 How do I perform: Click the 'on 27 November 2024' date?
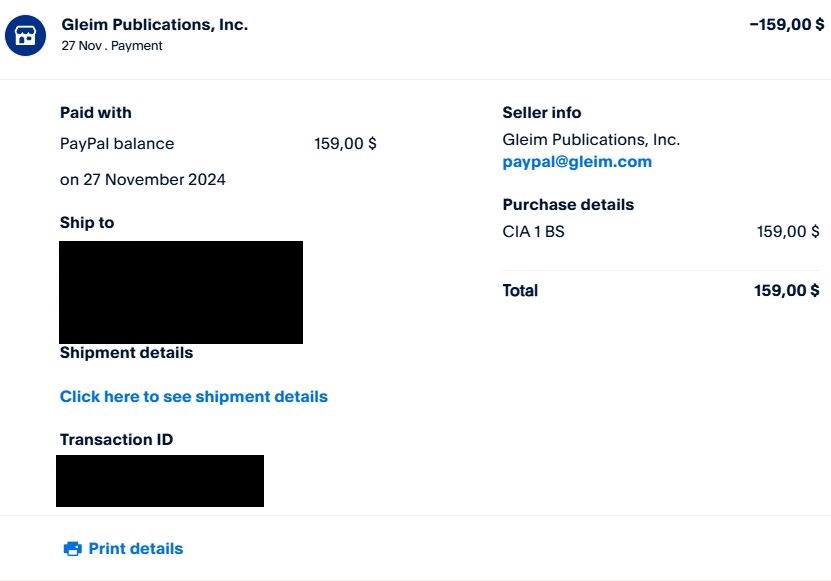point(143,180)
